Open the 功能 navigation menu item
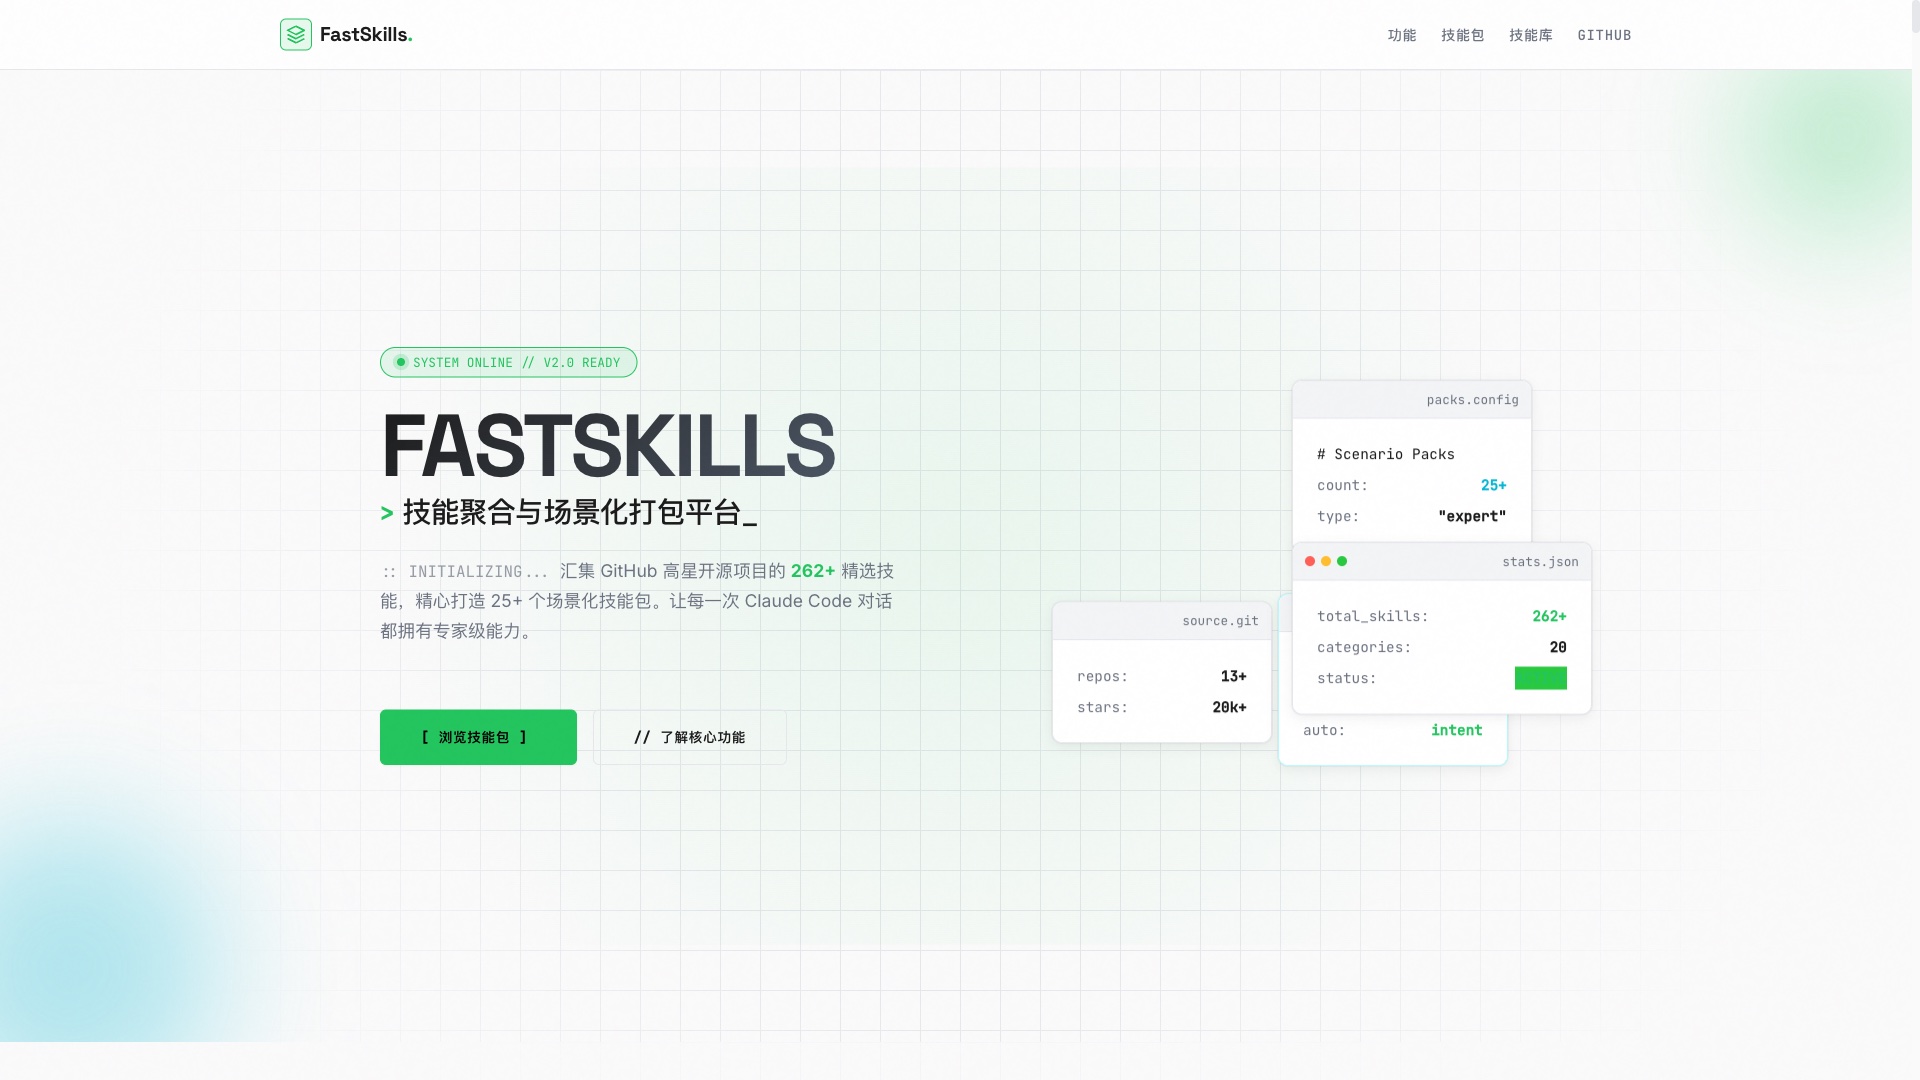Image resolution: width=1920 pixels, height=1080 pixels. pos(1402,34)
